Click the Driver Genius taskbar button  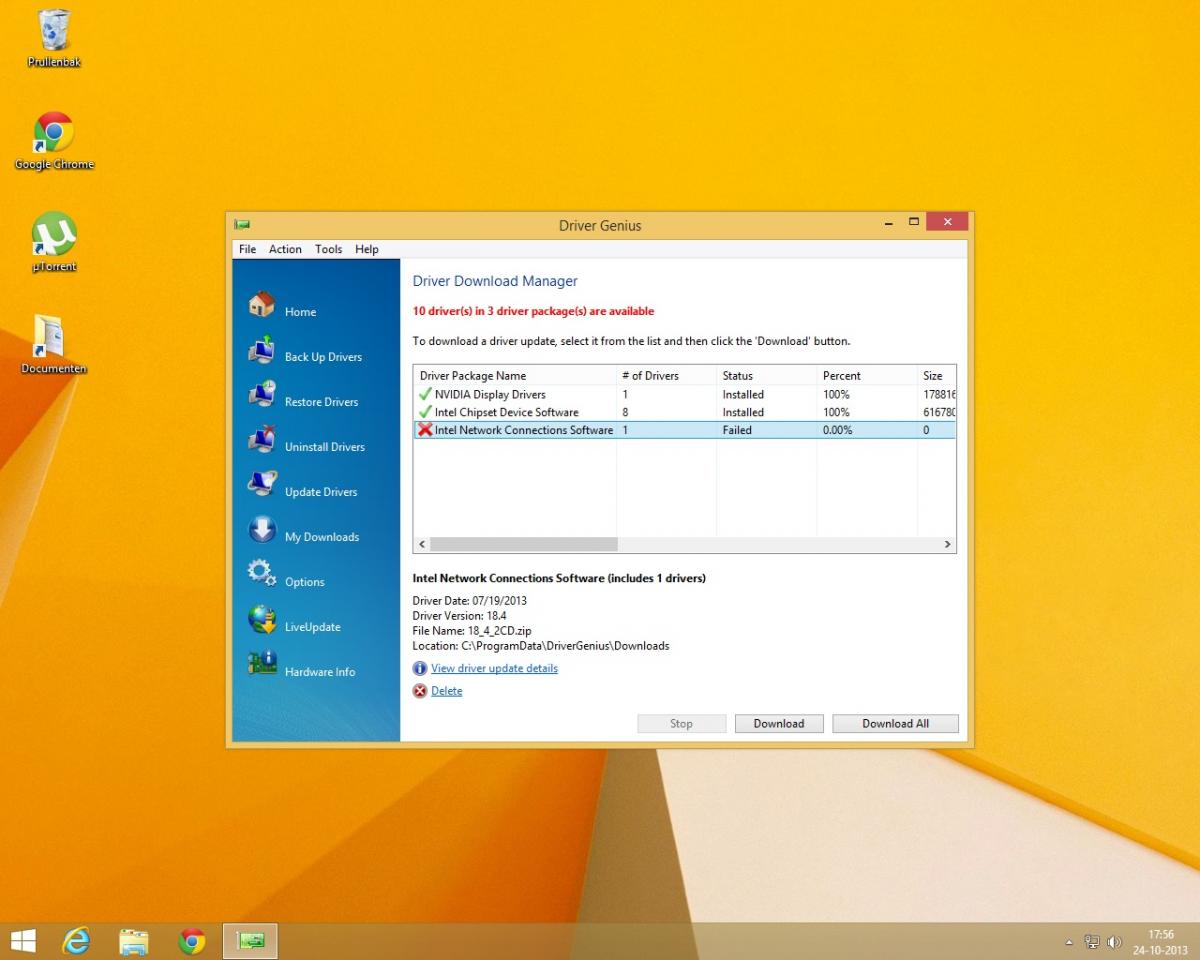(x=250, y=941)
